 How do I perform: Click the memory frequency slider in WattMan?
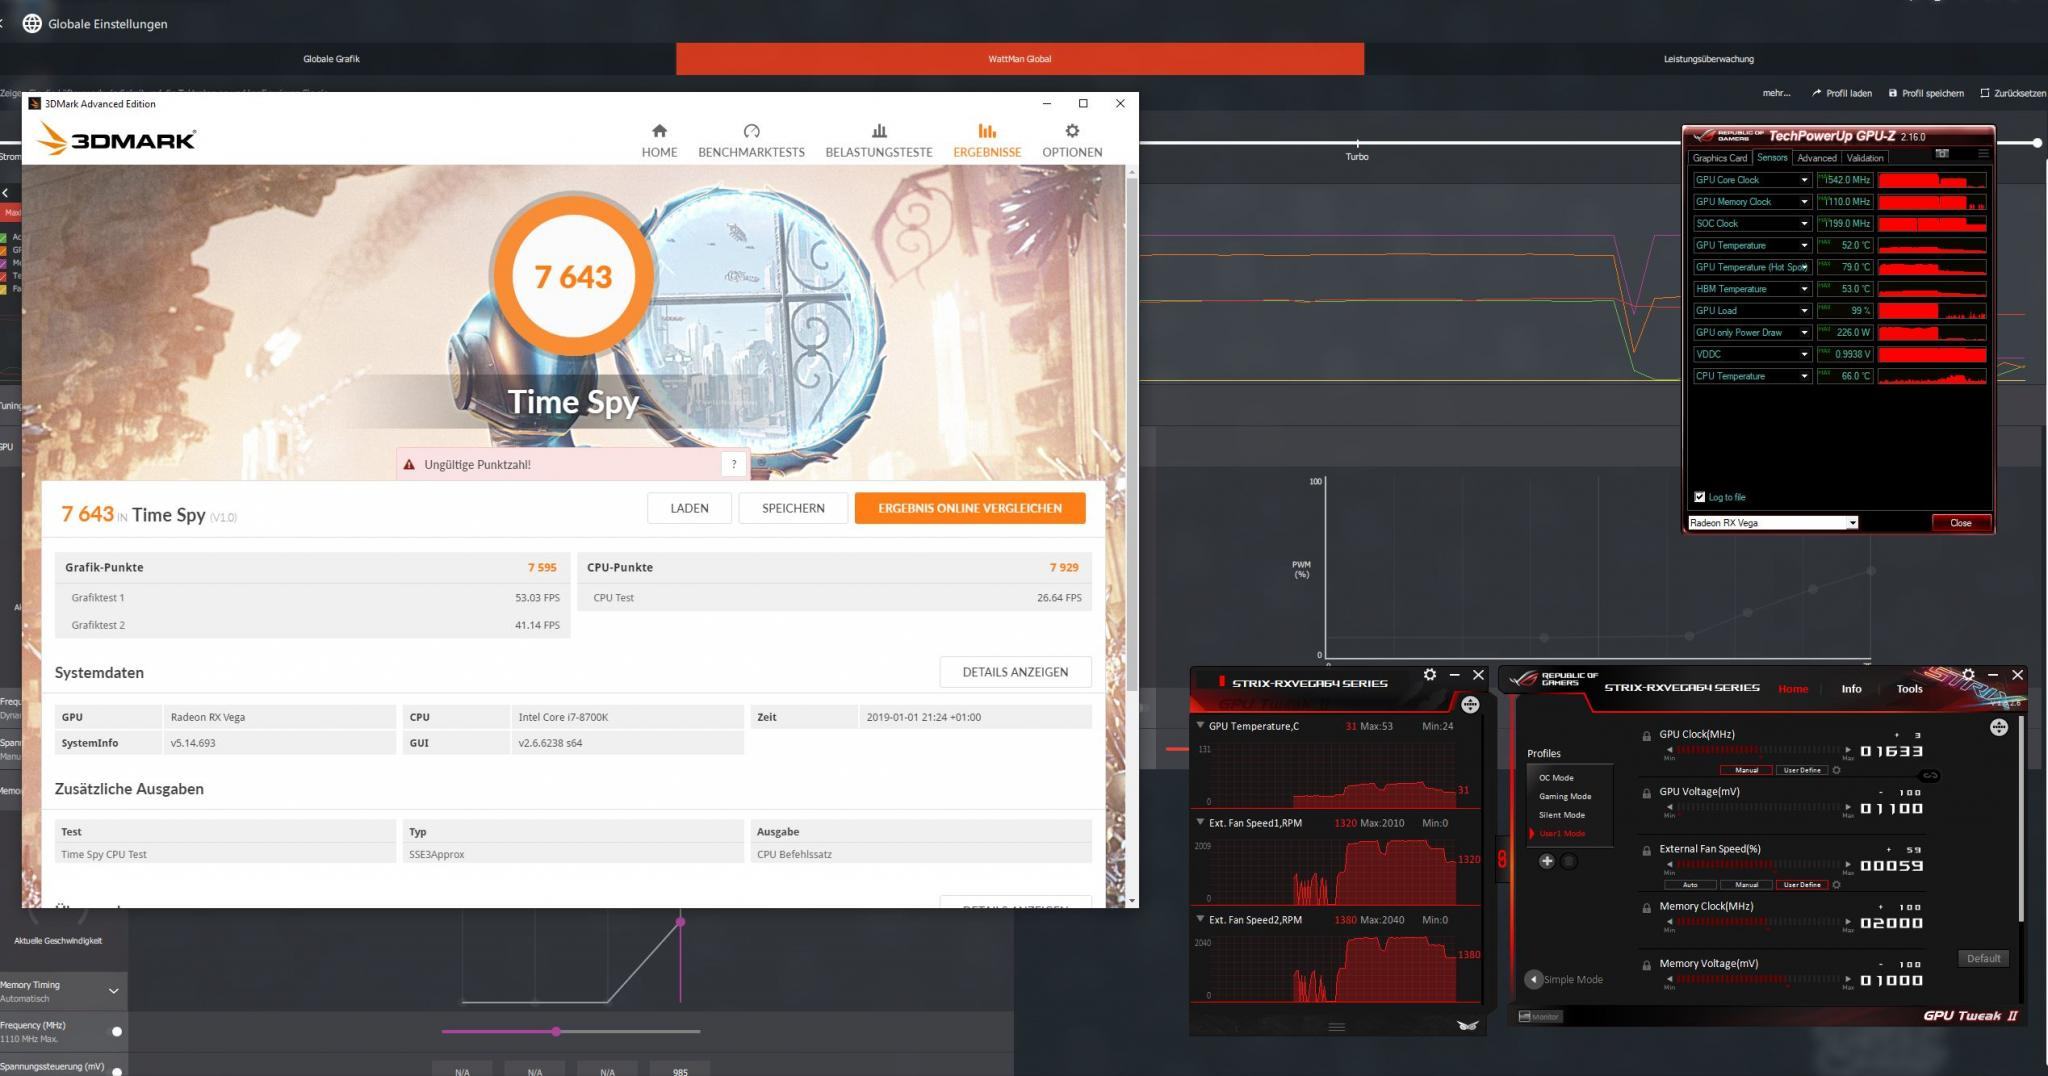click(x=571, y=1031)
